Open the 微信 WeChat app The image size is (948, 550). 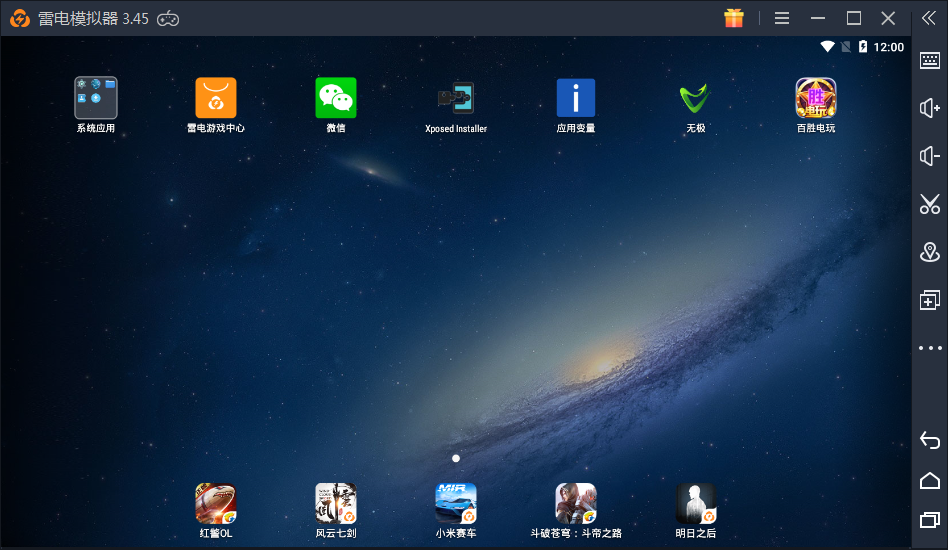point(336,98)
